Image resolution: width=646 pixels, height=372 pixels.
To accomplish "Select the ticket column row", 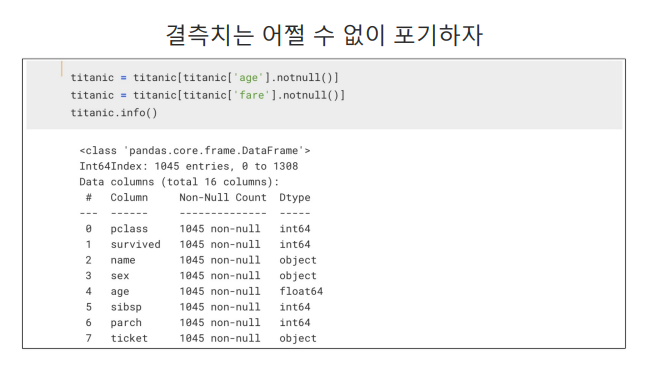I will 201,338.
